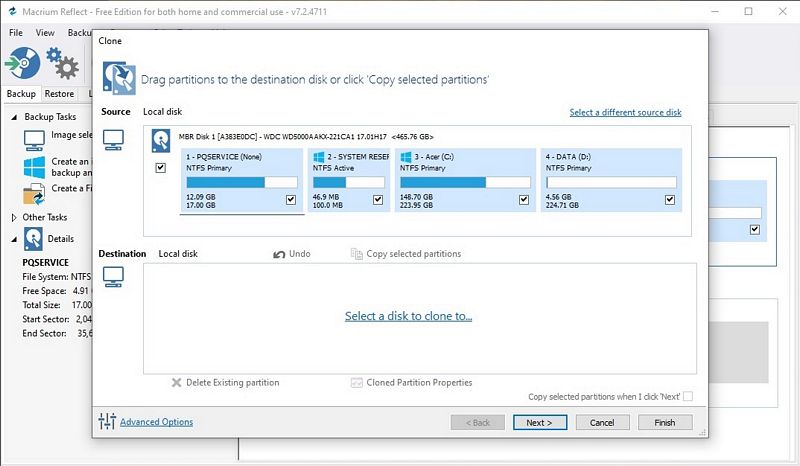Image resolution: width=800 pixels, height=466 pixels.
Task: Click Select a disk to clone to
Action: coord(408,316)
